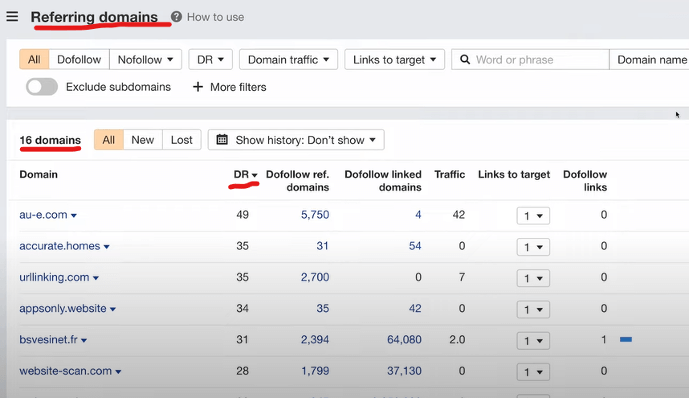
Task: Sort by Dofollow ref. domains column
Action: click(297, 181)
